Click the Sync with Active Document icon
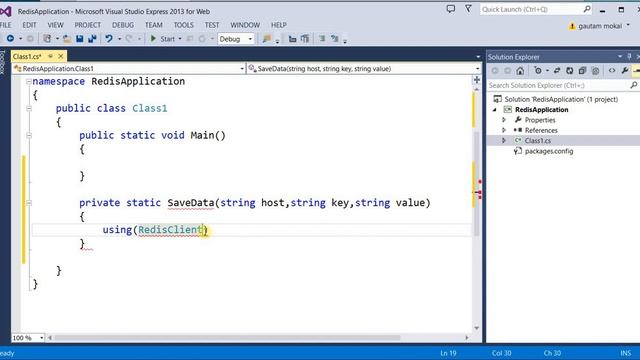Viewport: 640px width, 360px height. click(557, 71)
